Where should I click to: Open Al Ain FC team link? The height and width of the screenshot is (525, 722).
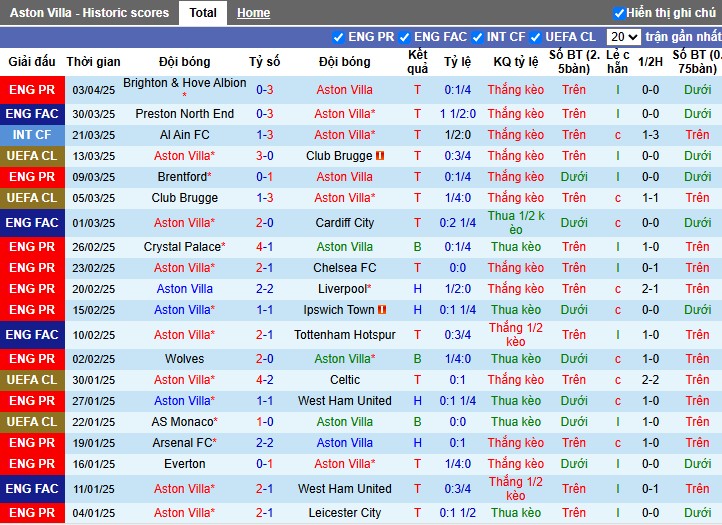(185, 135)
